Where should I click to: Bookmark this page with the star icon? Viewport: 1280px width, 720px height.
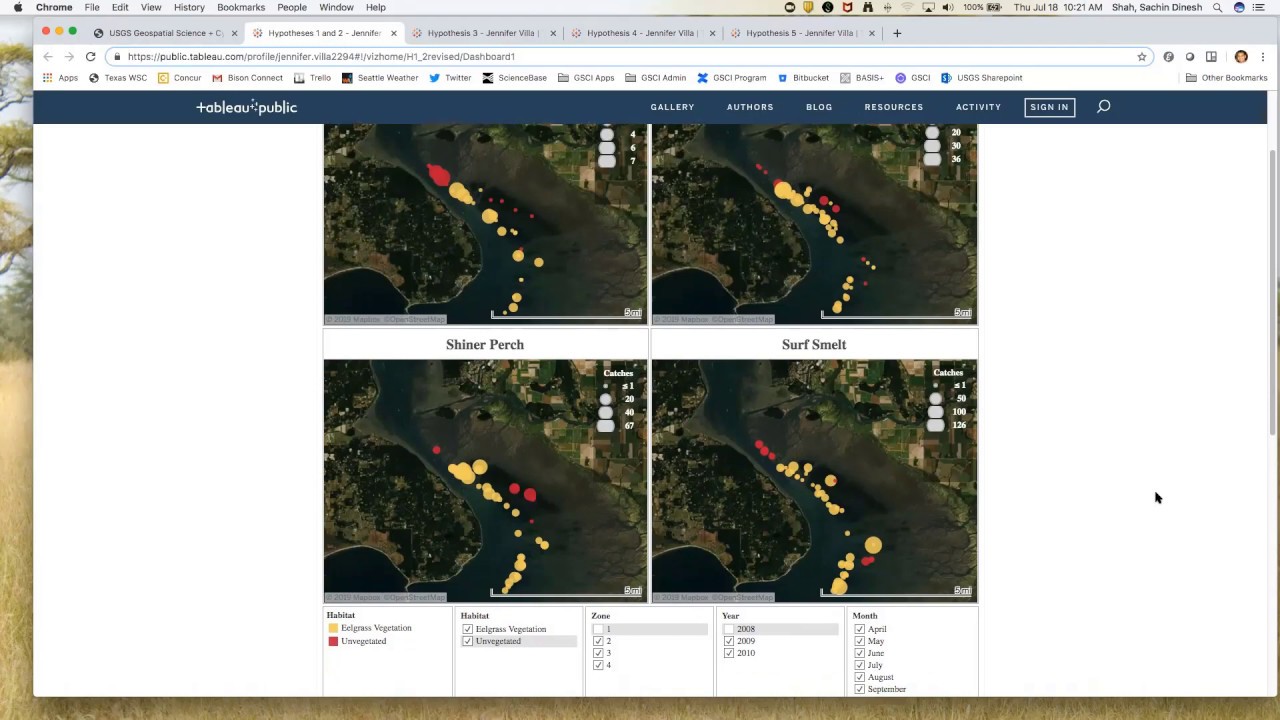pos(1142,57)
